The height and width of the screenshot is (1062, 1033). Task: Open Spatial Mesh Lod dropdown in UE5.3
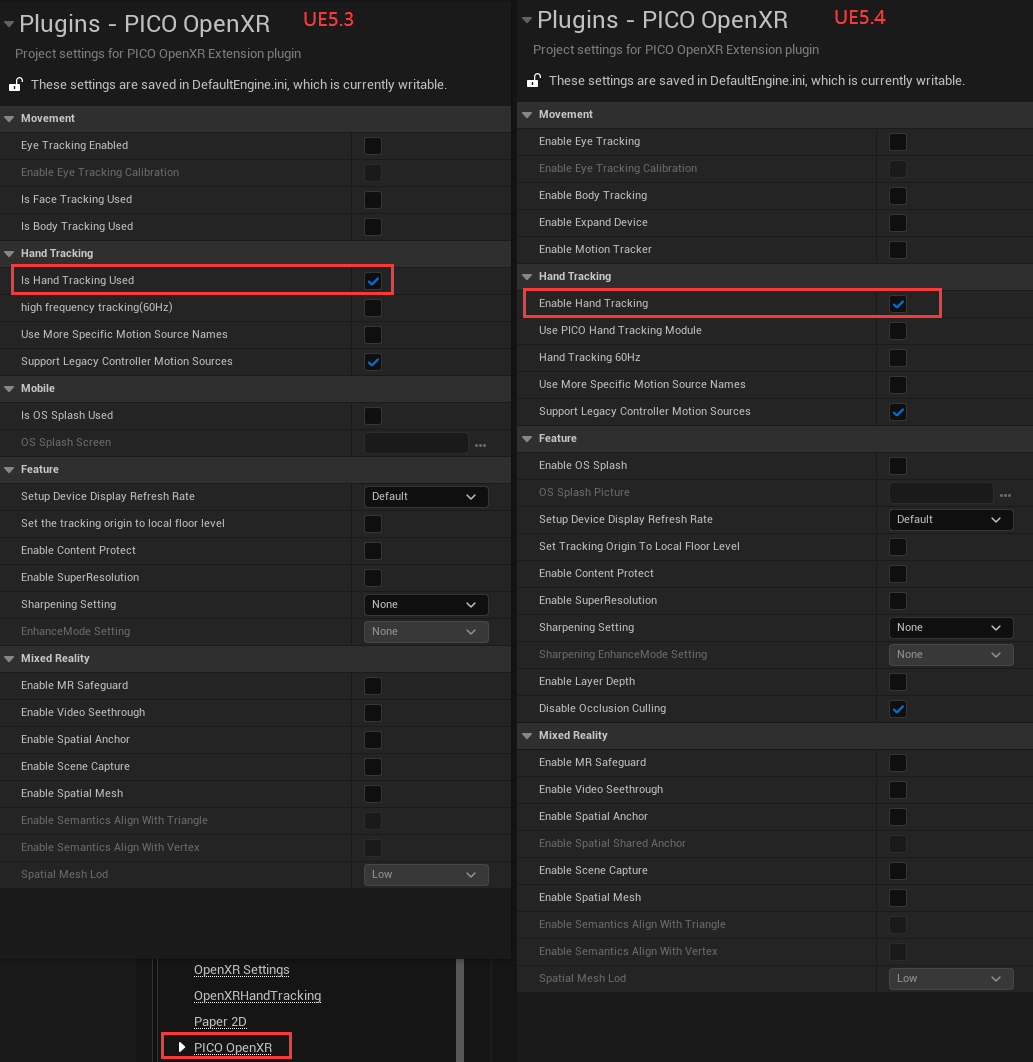426,874
